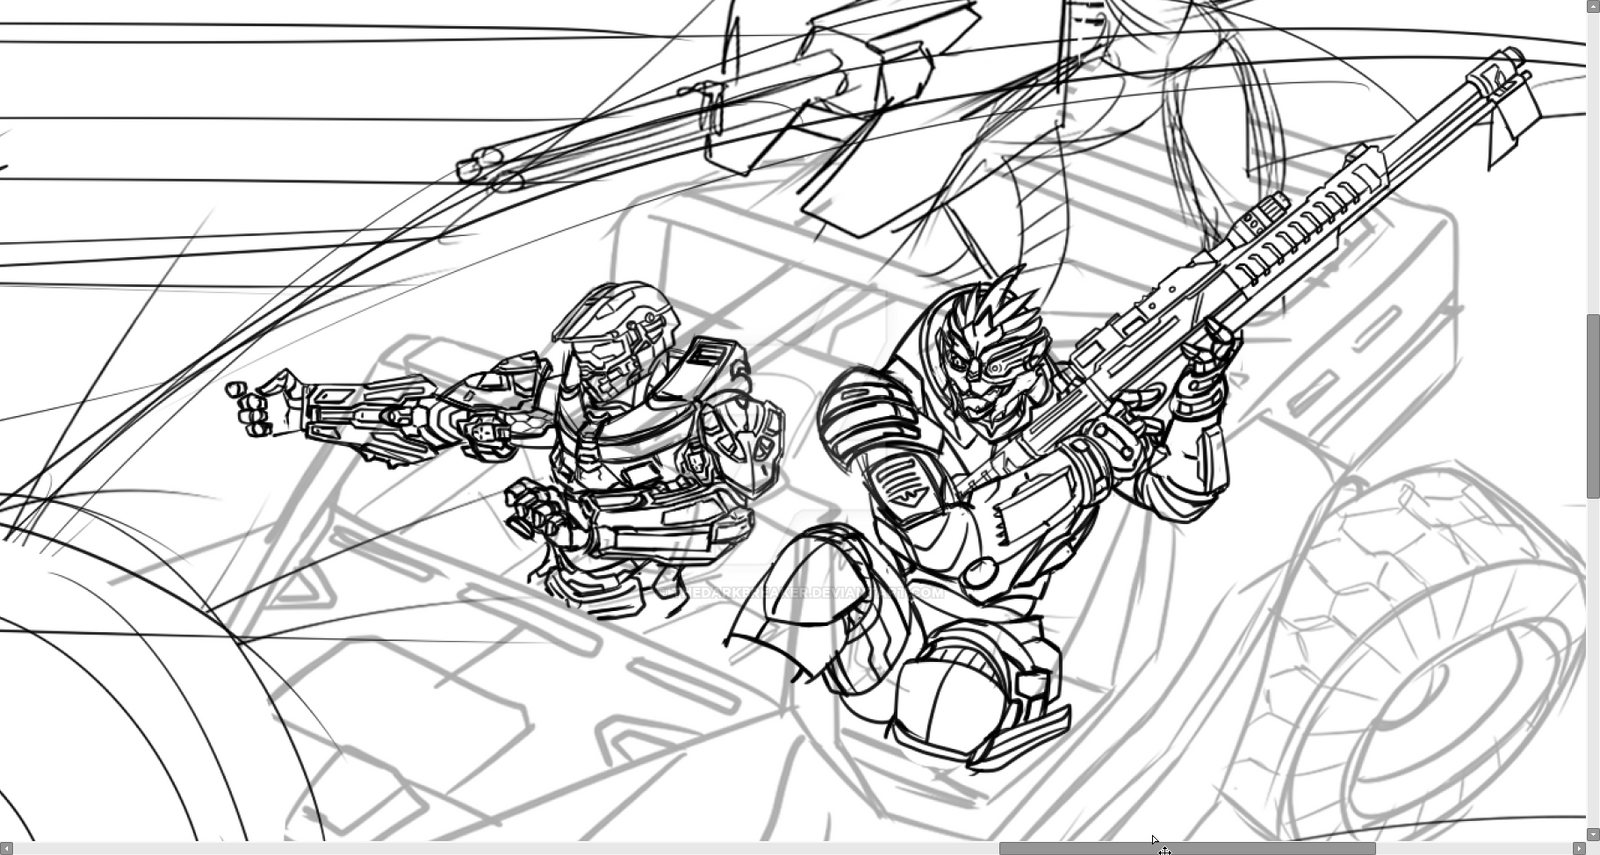Click the vertical scrollbar down arrow

pyautogui.click(x=1593, y=834)
